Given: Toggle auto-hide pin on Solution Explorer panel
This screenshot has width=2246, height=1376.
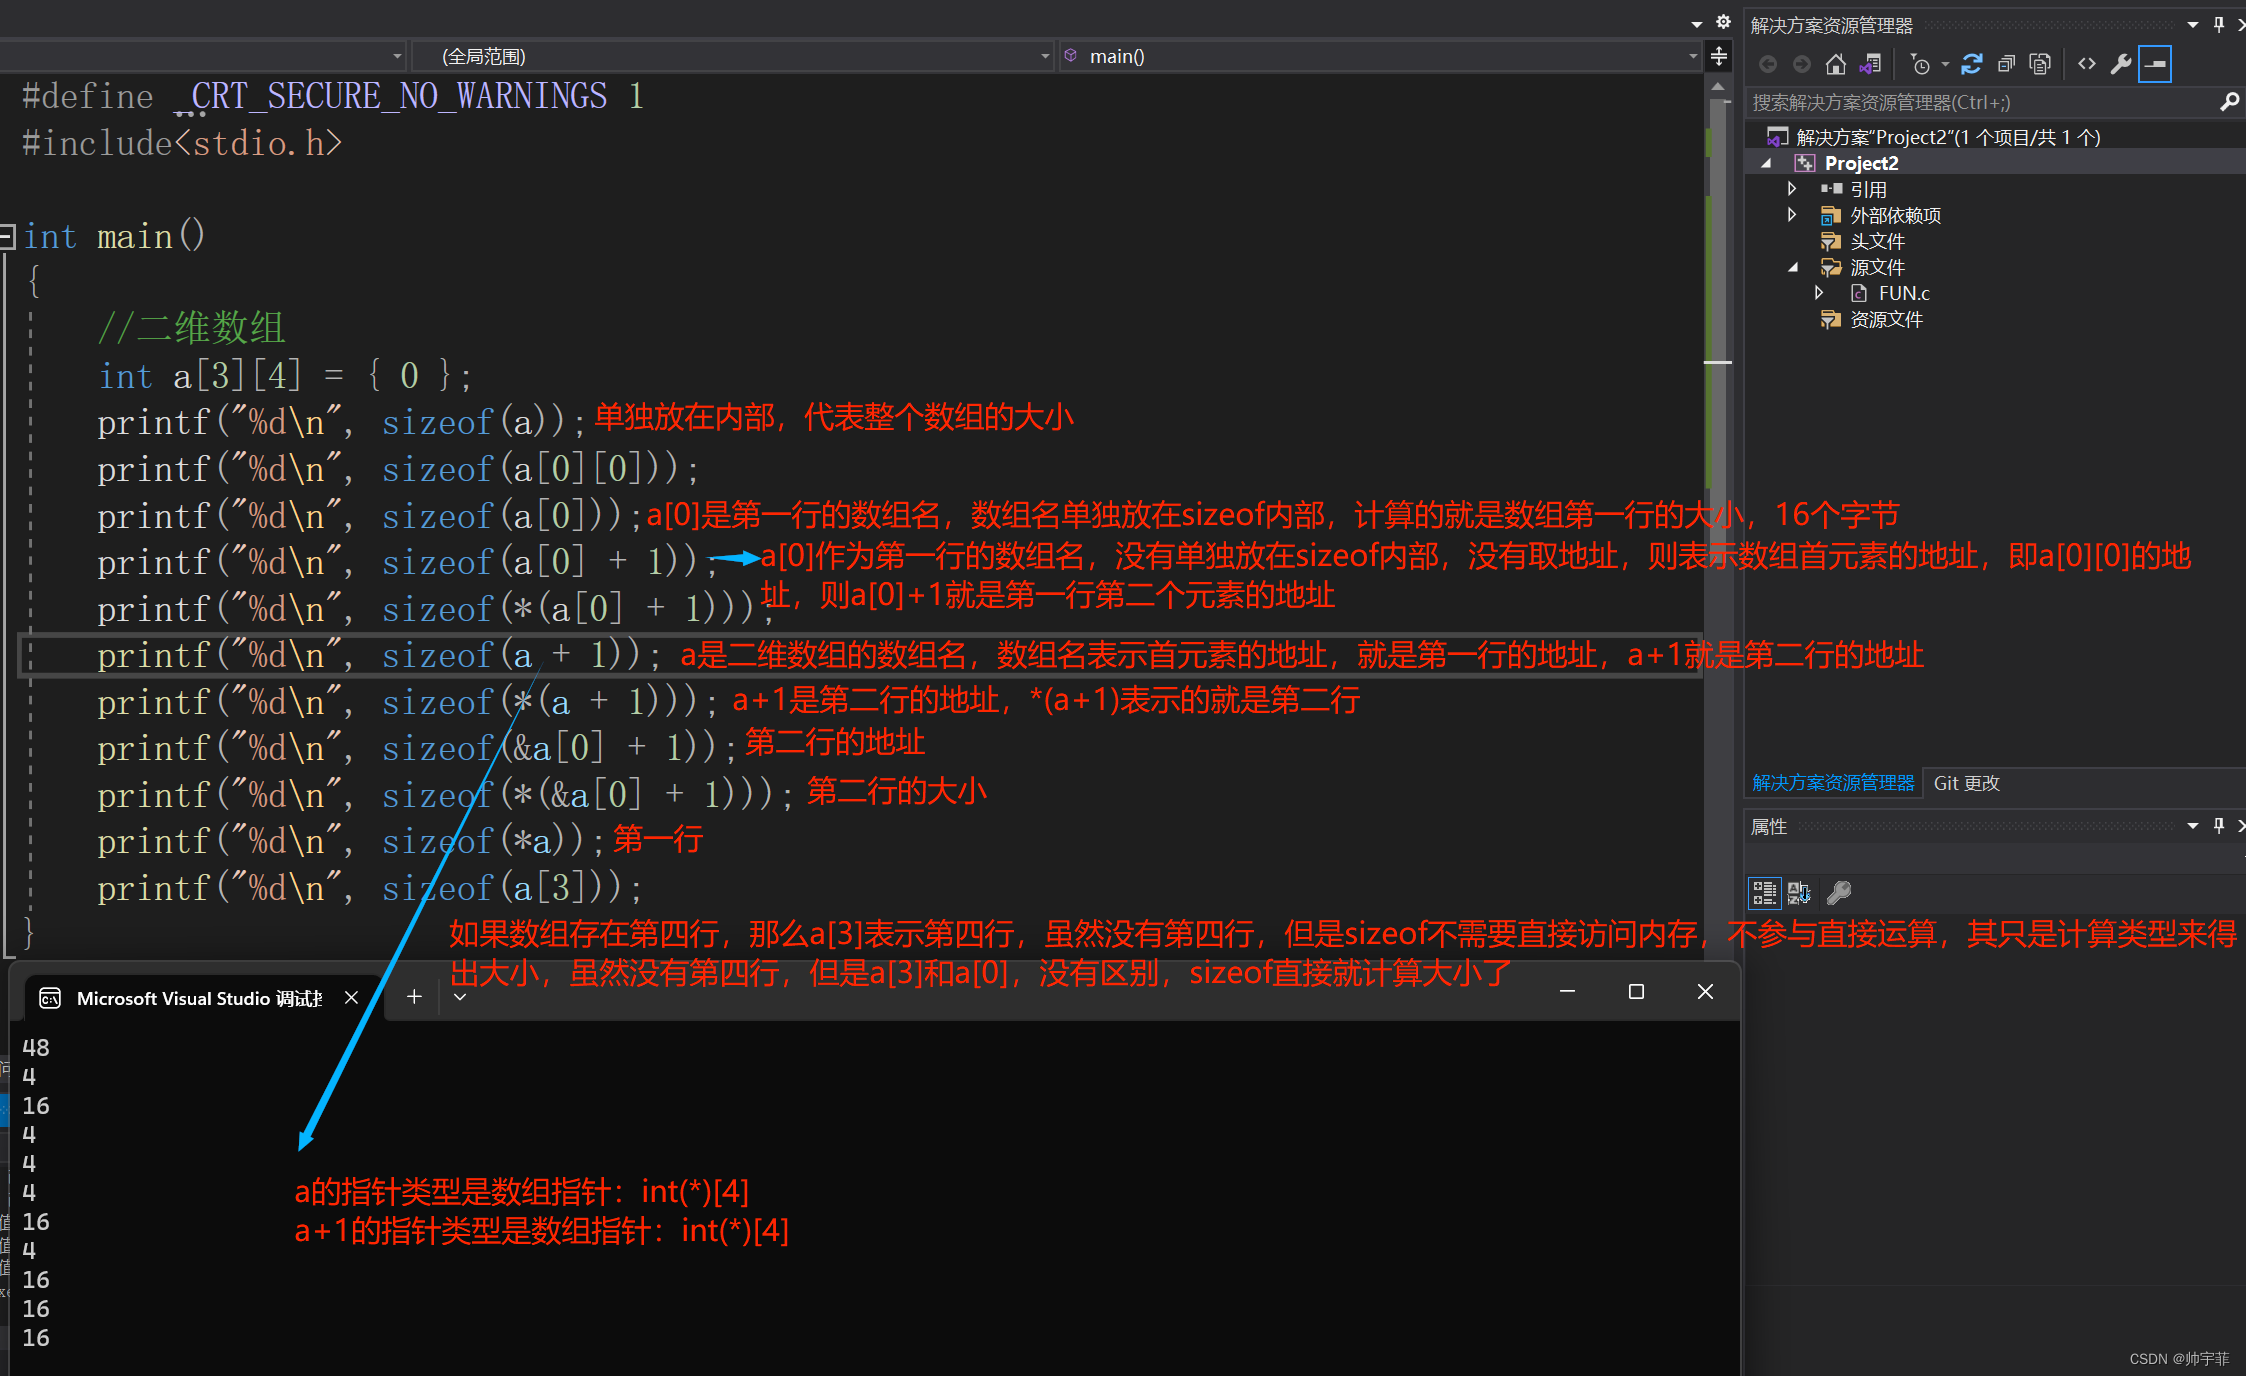Looking at the screenshot, I should point(2219,25).
